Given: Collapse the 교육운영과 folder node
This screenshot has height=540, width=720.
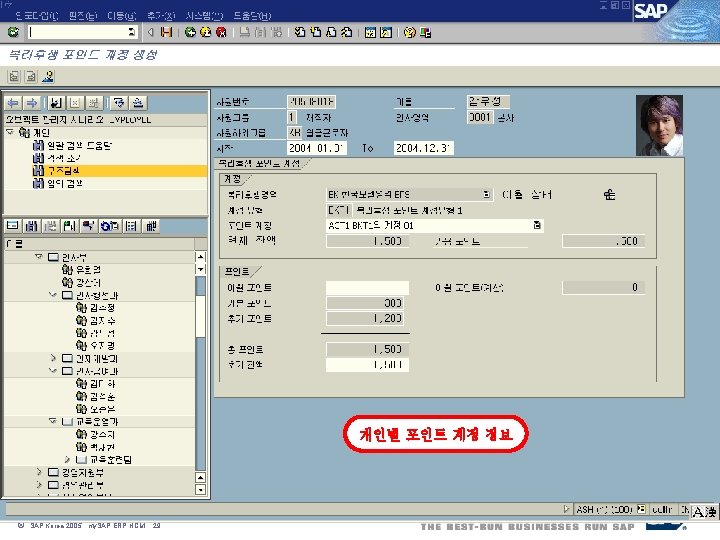Looking at the screenshot, I should 53,421.
